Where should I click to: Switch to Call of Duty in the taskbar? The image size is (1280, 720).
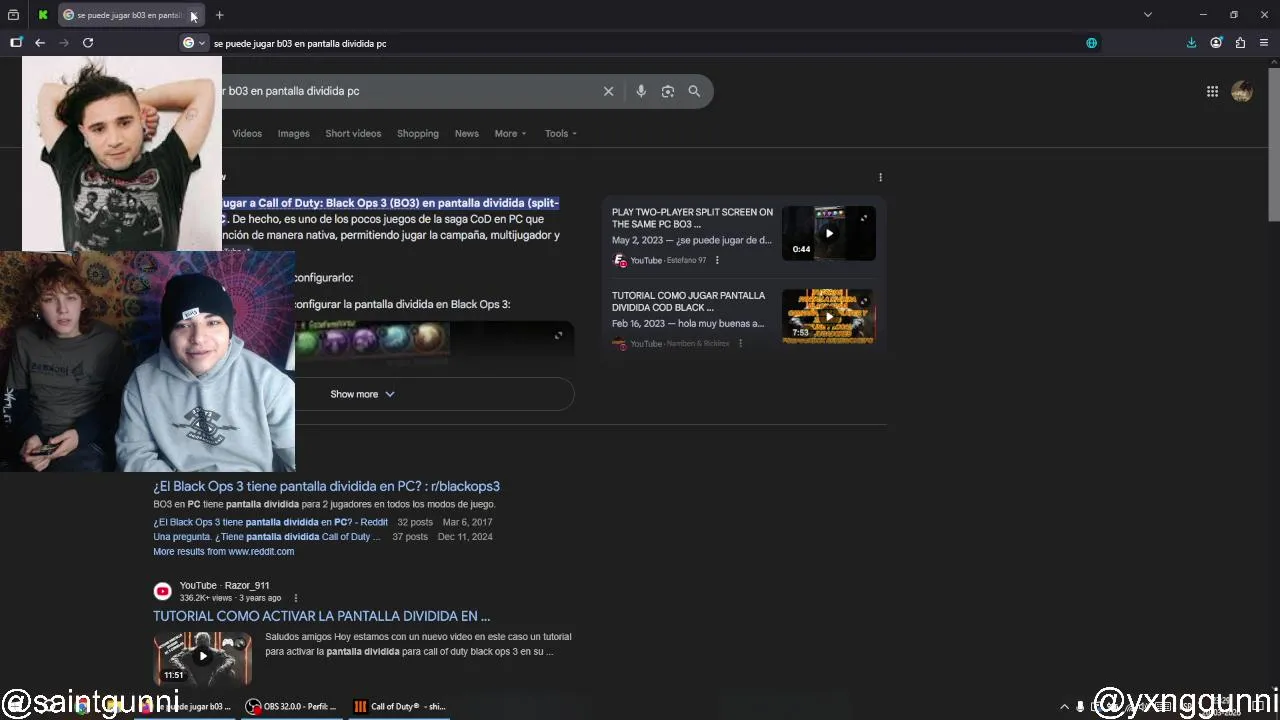[400, 706]
